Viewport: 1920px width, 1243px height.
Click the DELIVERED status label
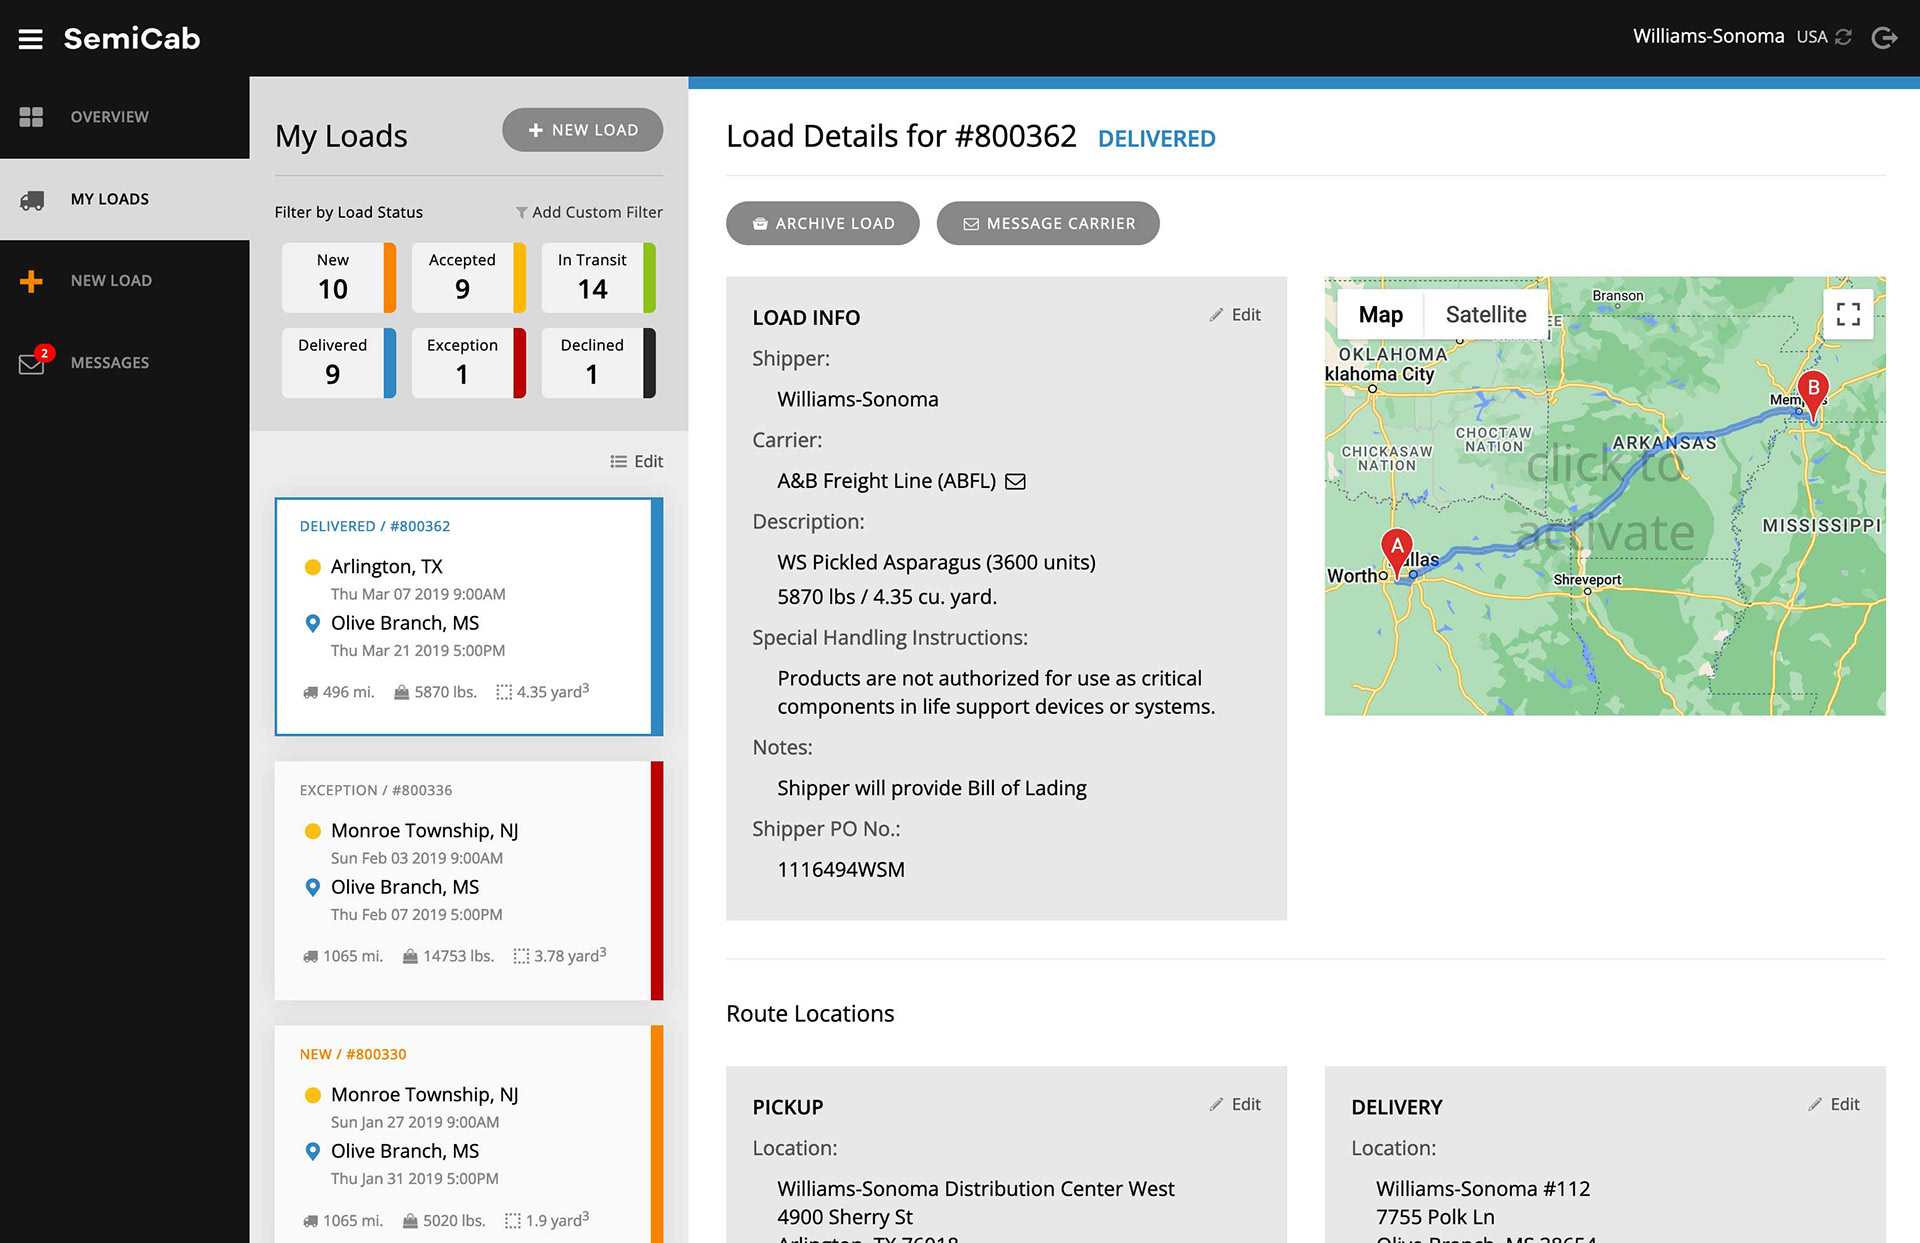1157,139
